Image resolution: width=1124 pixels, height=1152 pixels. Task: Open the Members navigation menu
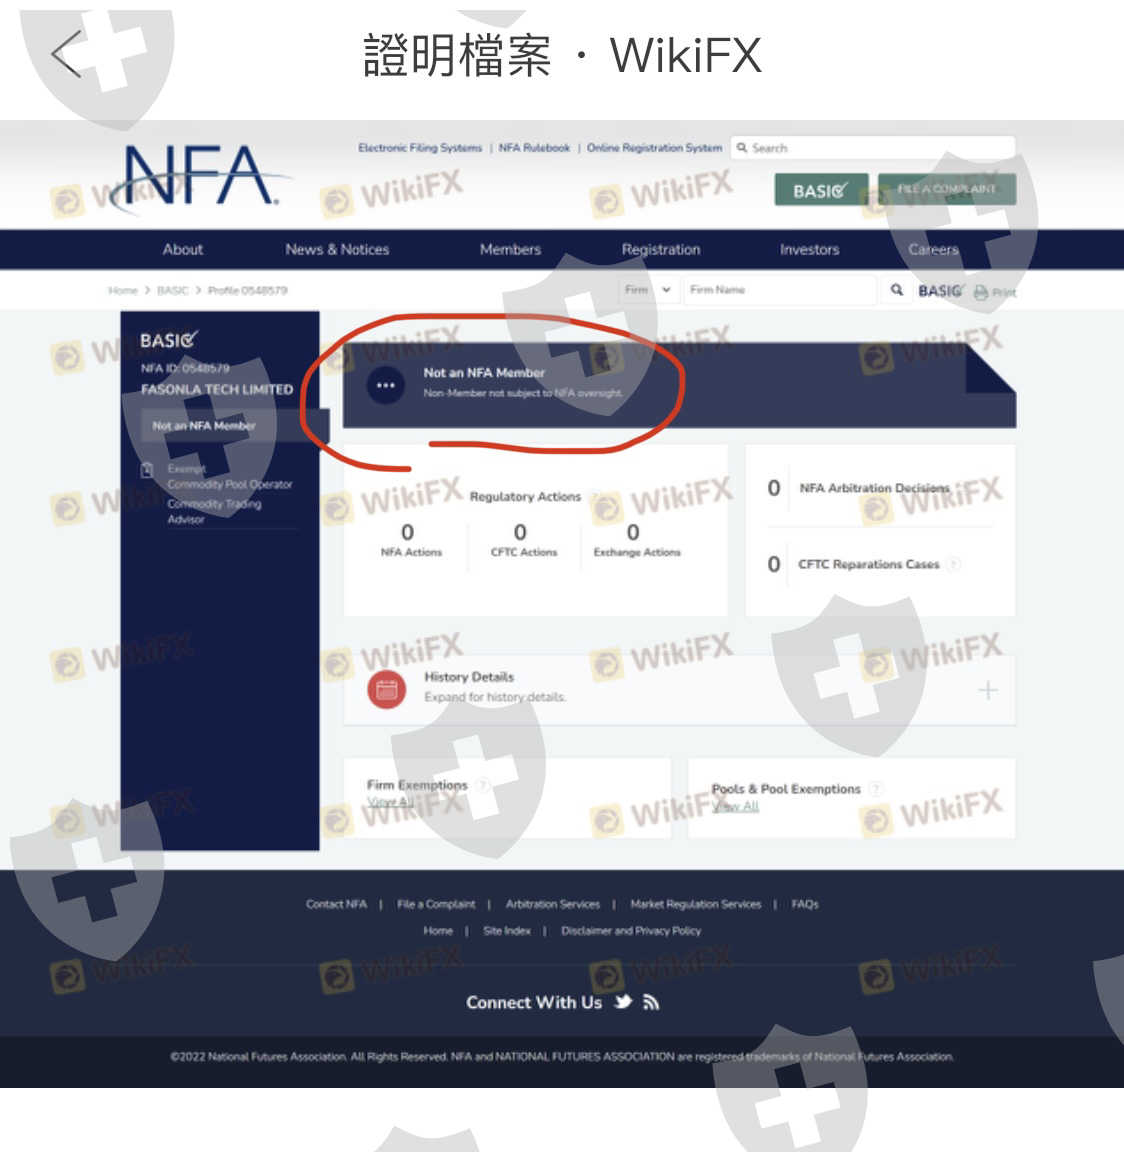(x=511, y=250)
